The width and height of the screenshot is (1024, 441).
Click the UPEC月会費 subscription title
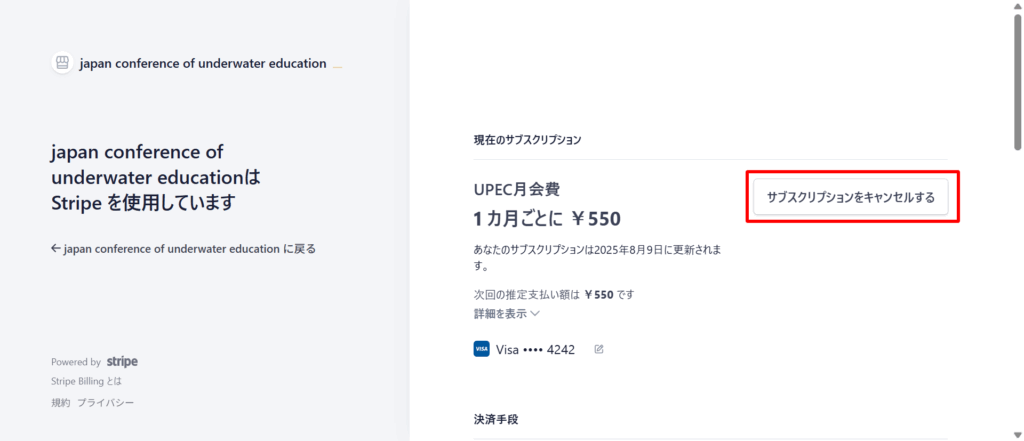click(x=509, y=189)
